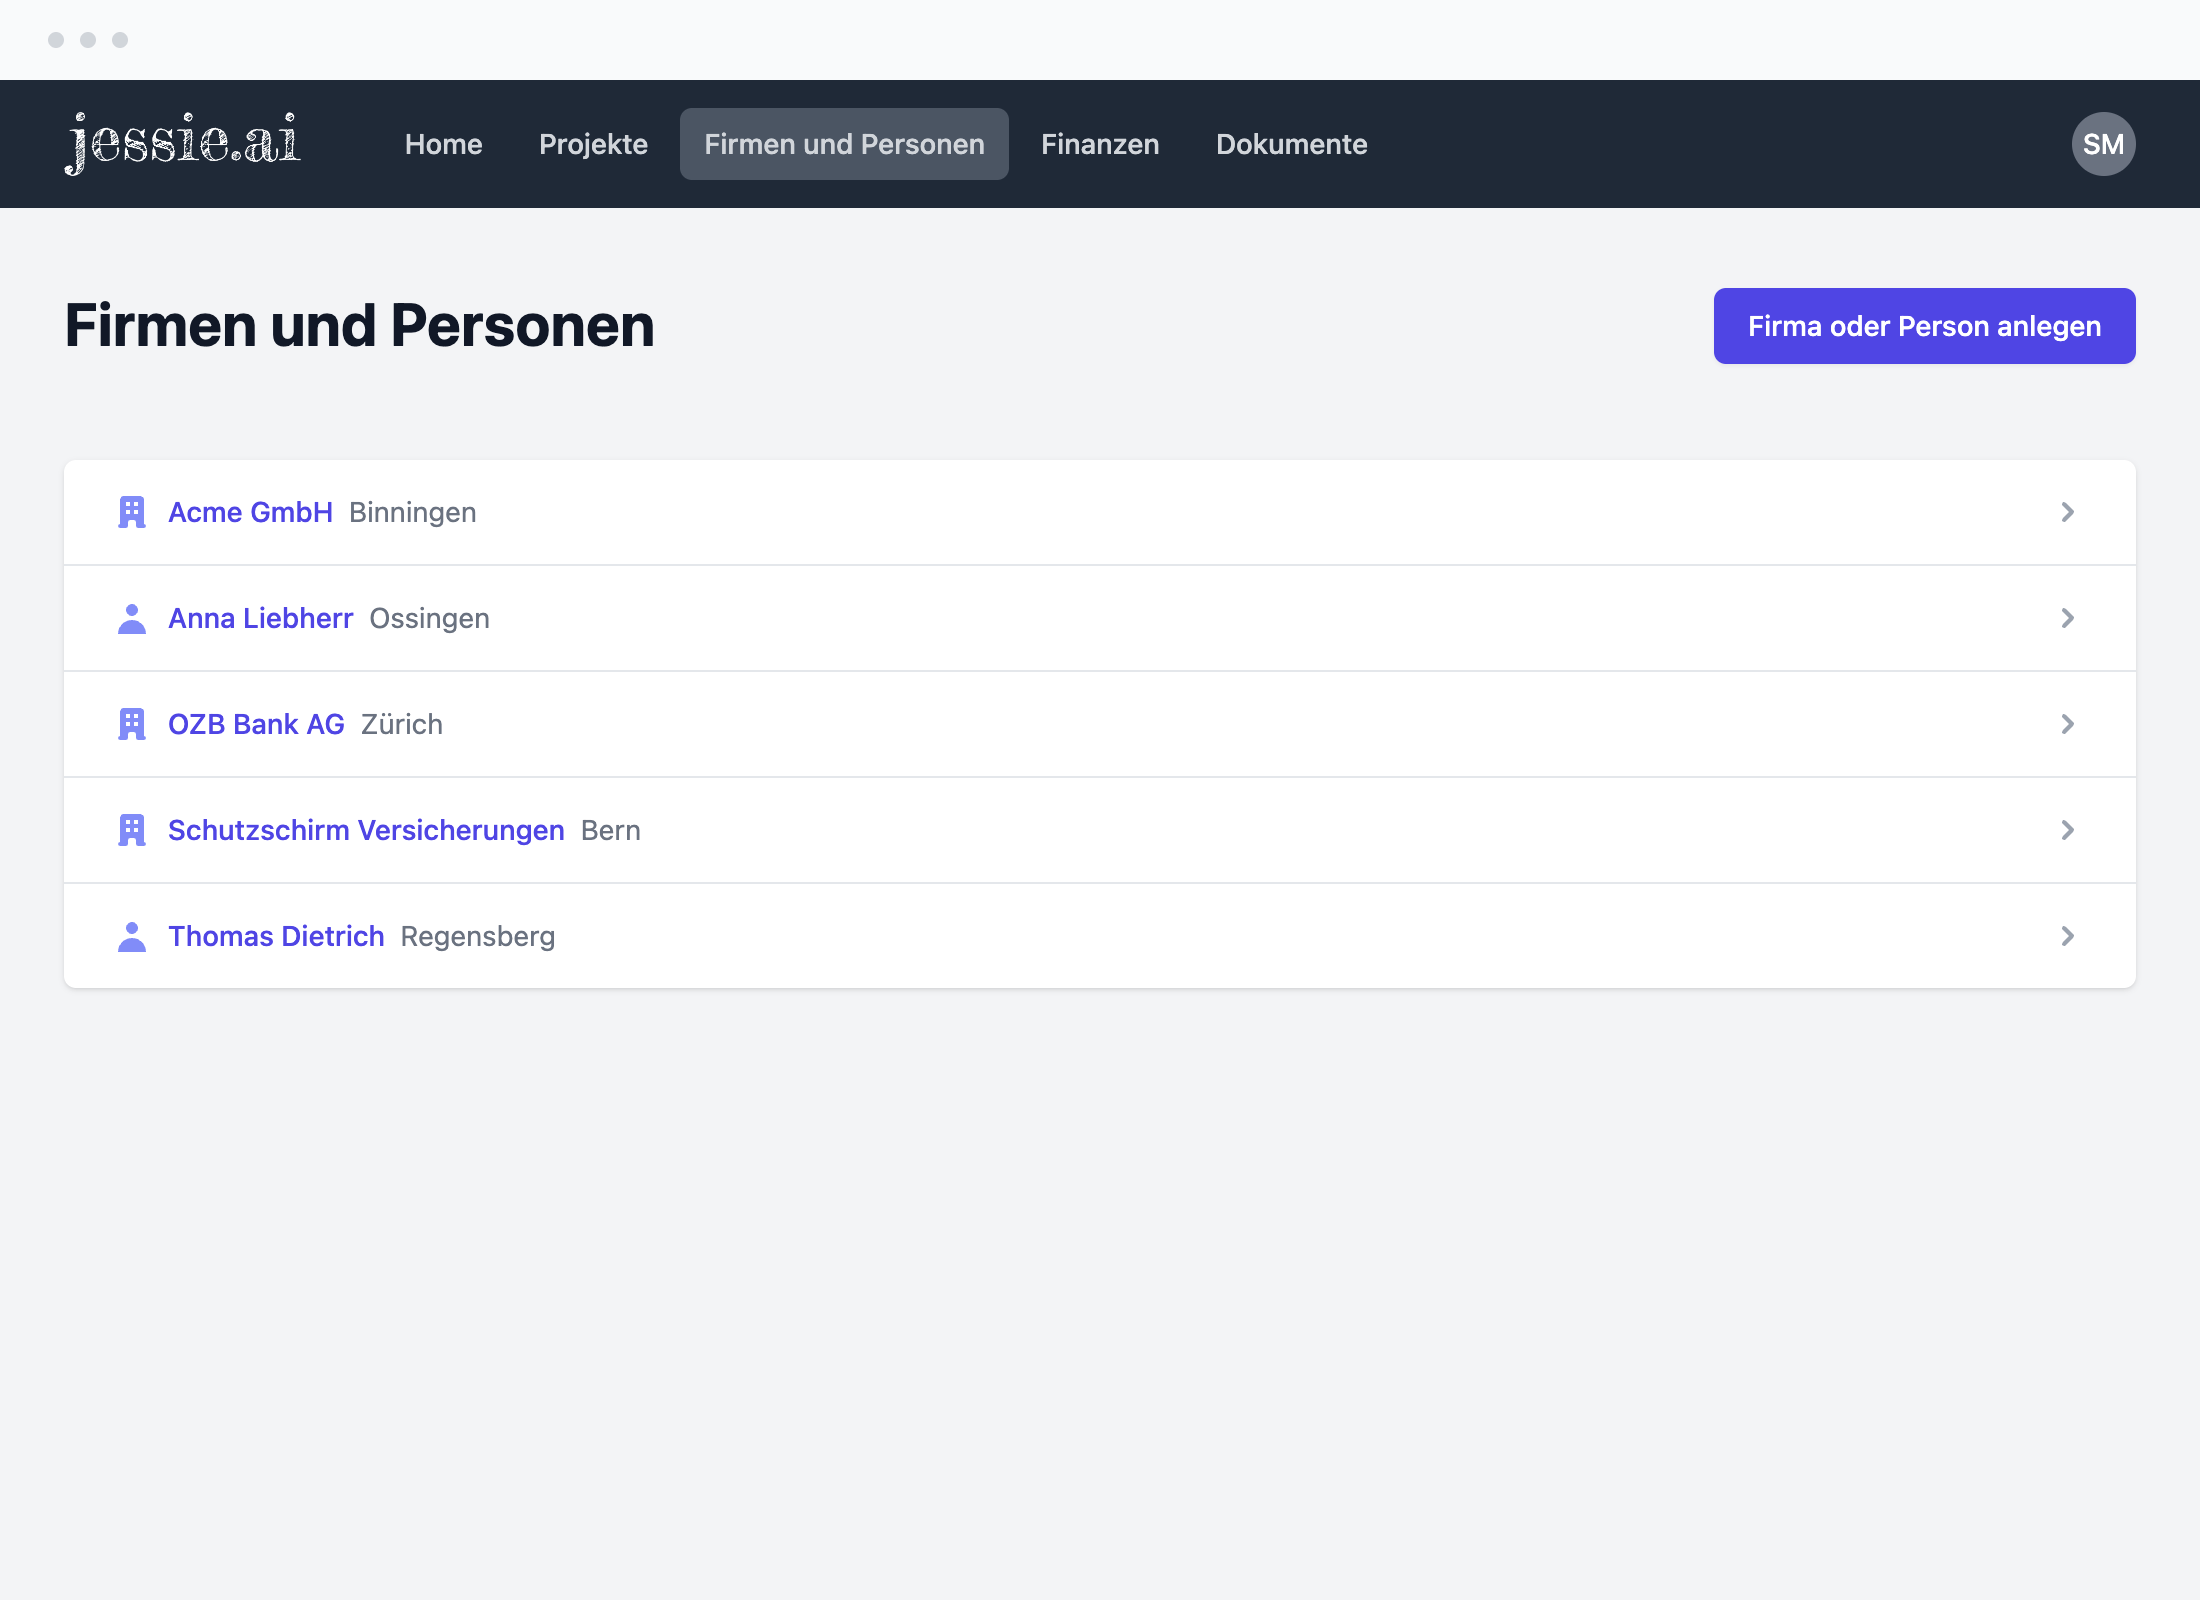Click the building icon beside OZB Bank AG
The image size is (2200, 1600).
click(x=132, y=724)
